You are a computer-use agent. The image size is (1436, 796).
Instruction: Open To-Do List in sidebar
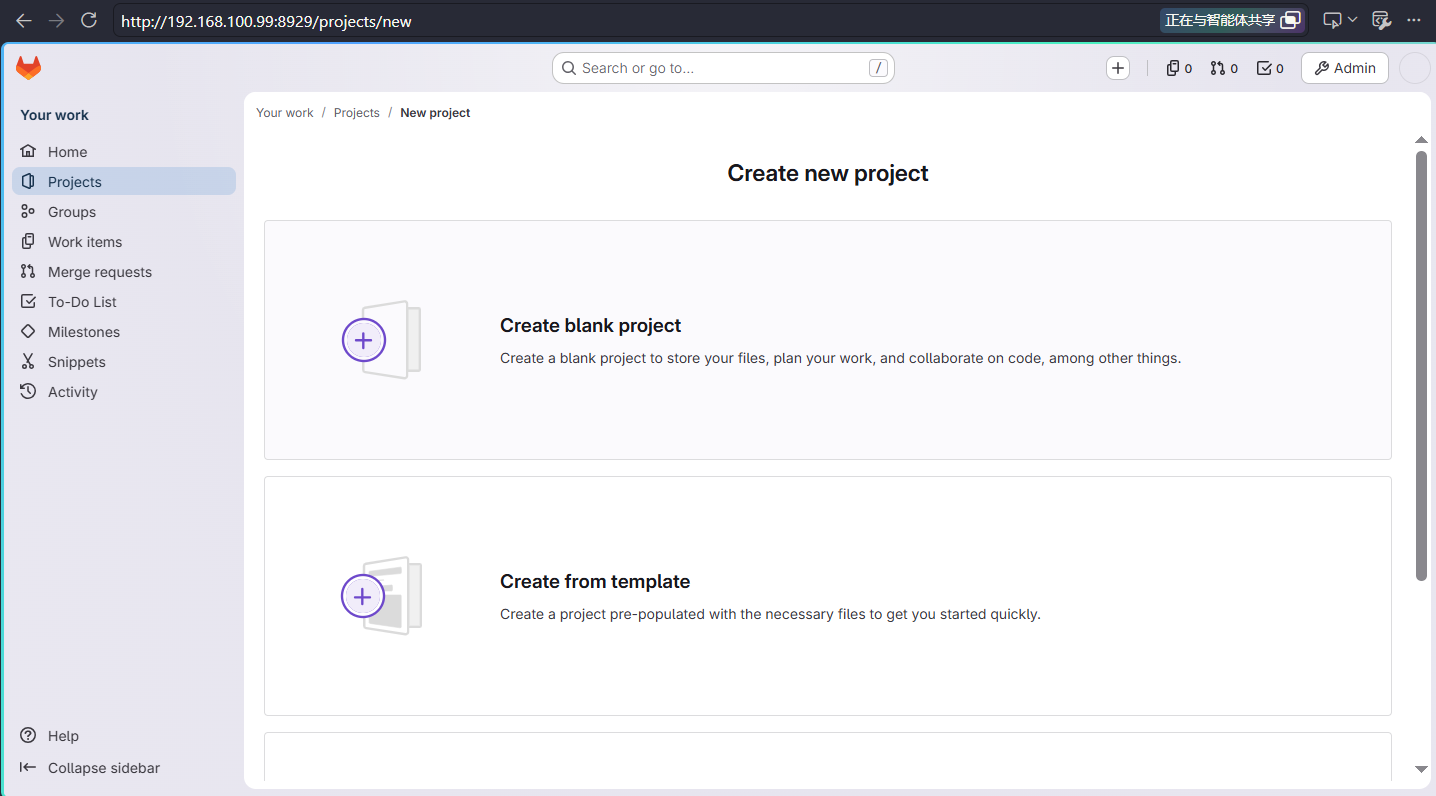coord(124,302)
